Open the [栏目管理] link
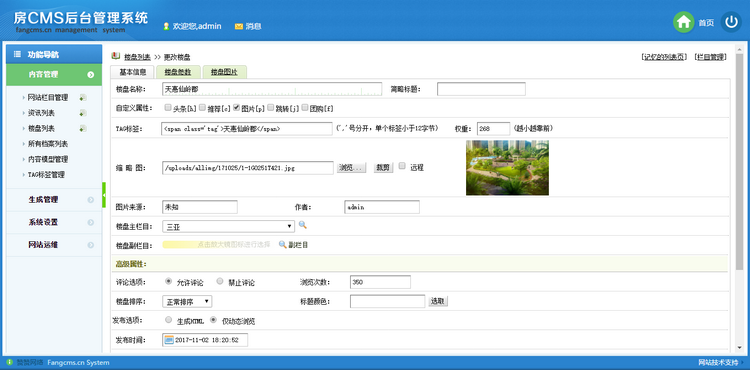 710,57
